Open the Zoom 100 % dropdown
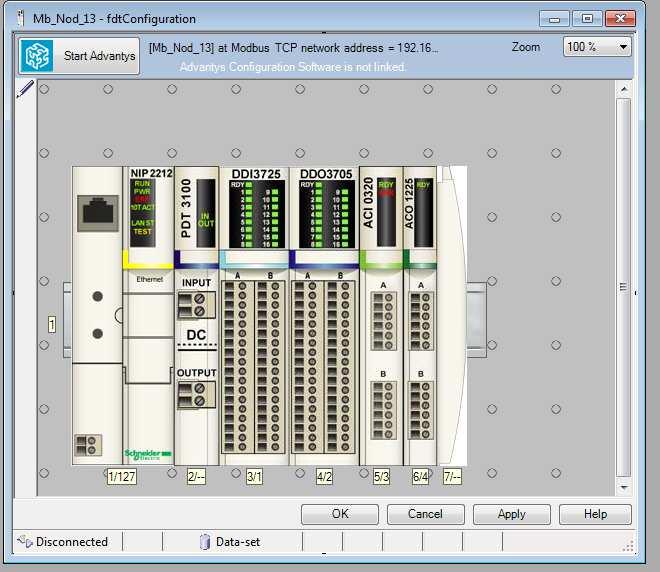The height and width of the screenshot is (572, 660). point(597,47)
